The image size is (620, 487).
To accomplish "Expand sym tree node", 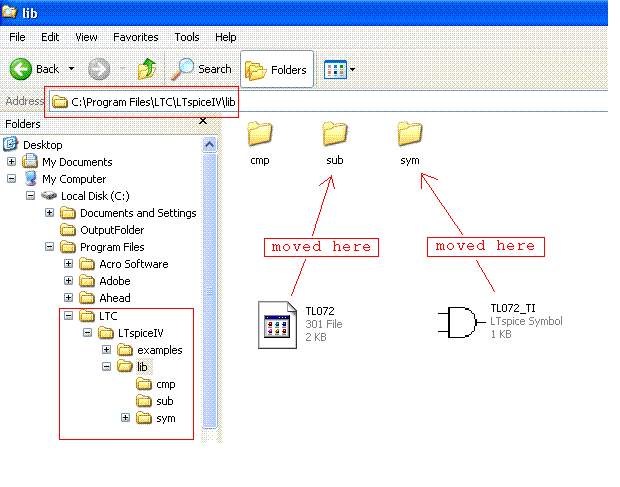I will 125,418.
